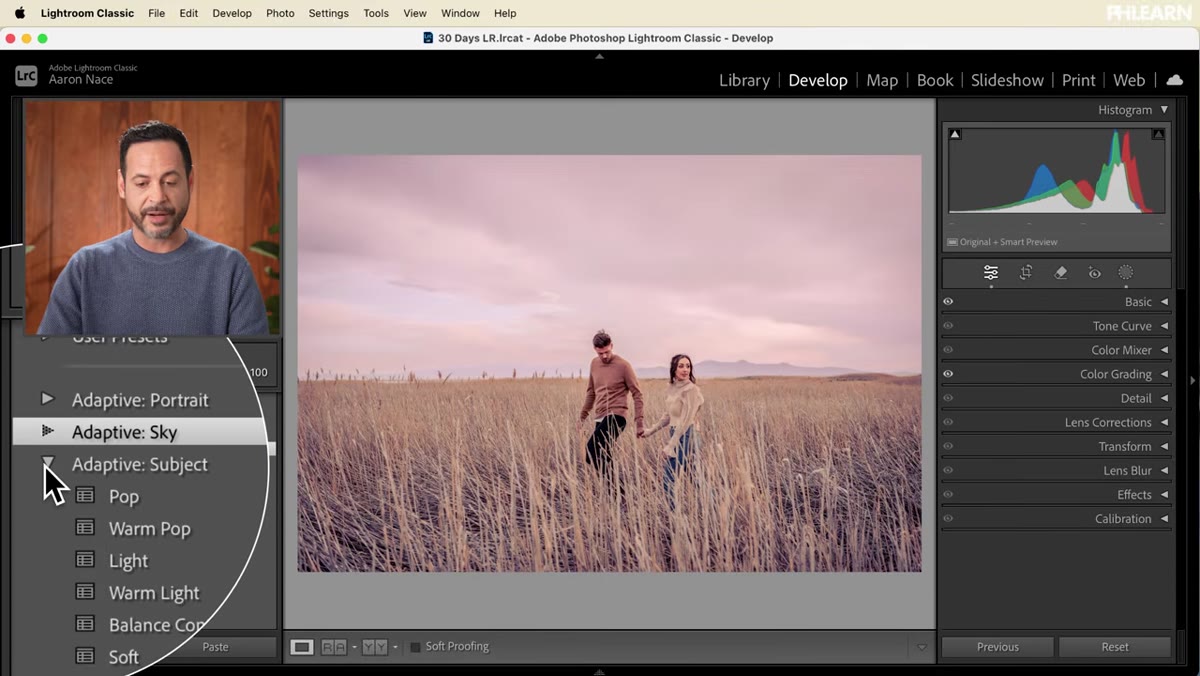This screenshot has height=676, width=1200.
Task: Click the Reset button
Action: pos(1115,647)
